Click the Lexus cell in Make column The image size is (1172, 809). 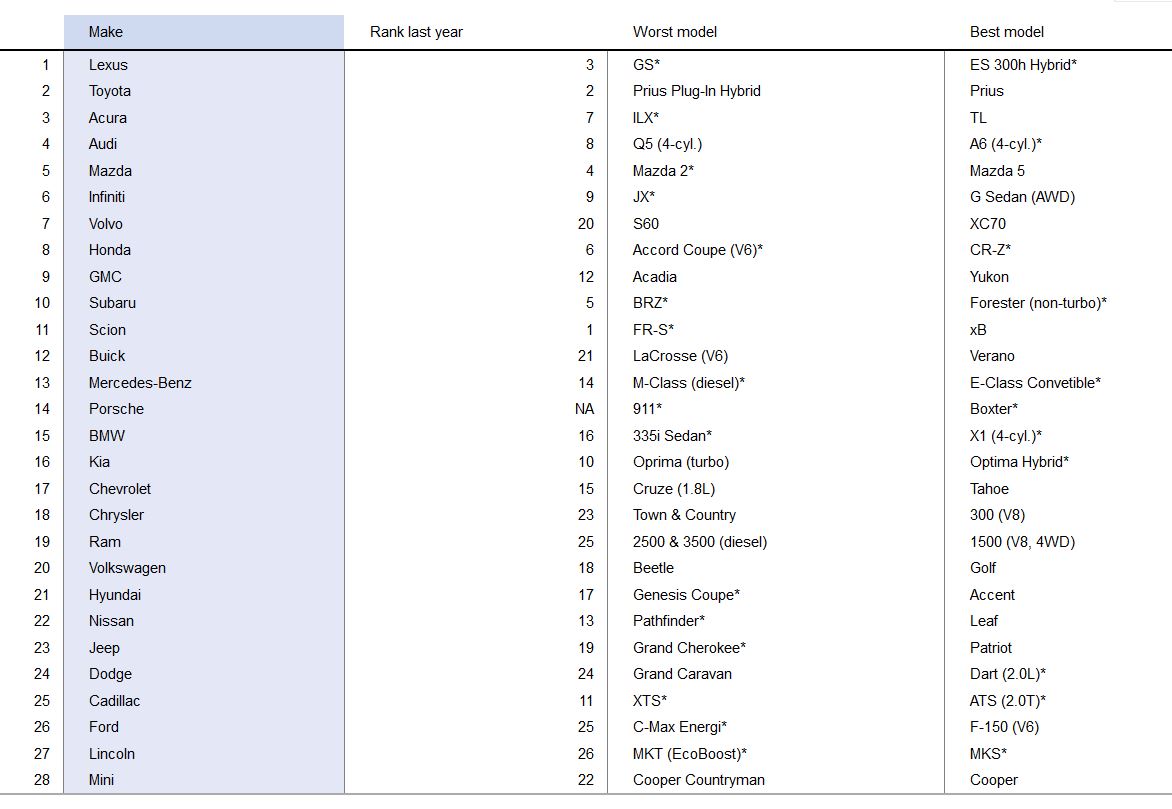108,65
